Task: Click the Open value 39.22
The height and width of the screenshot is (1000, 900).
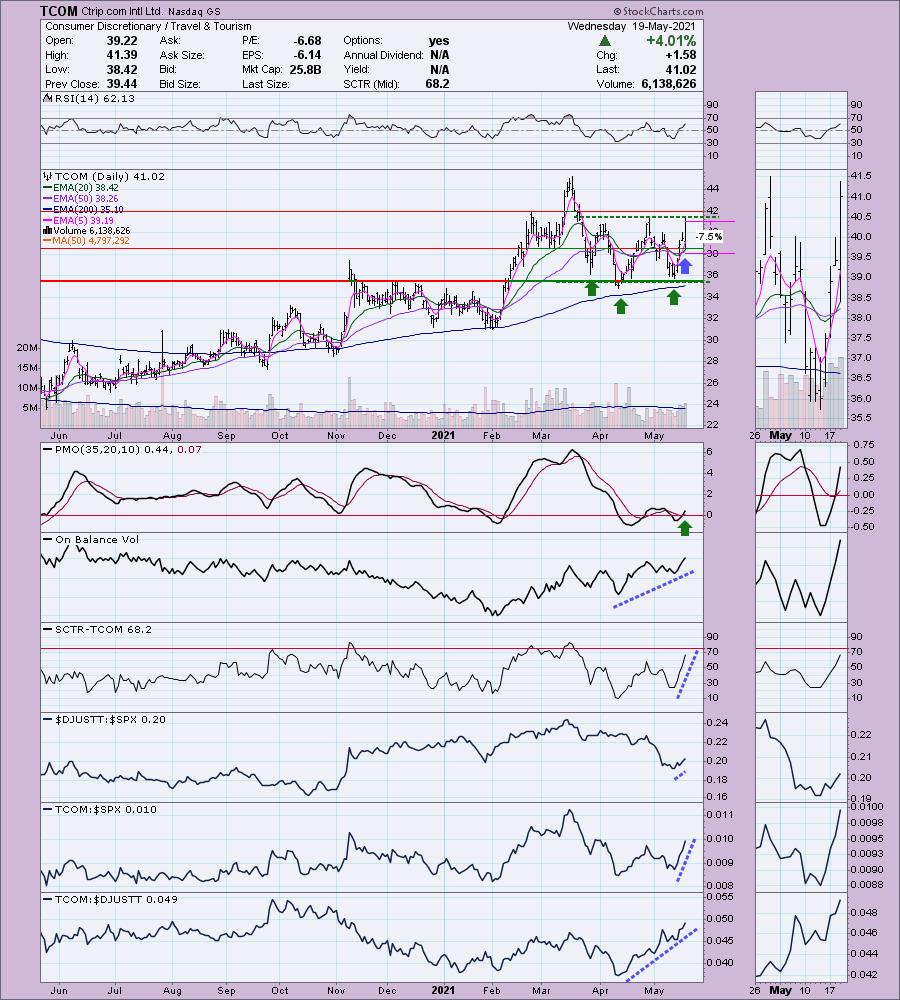Action: pos(122,40)
